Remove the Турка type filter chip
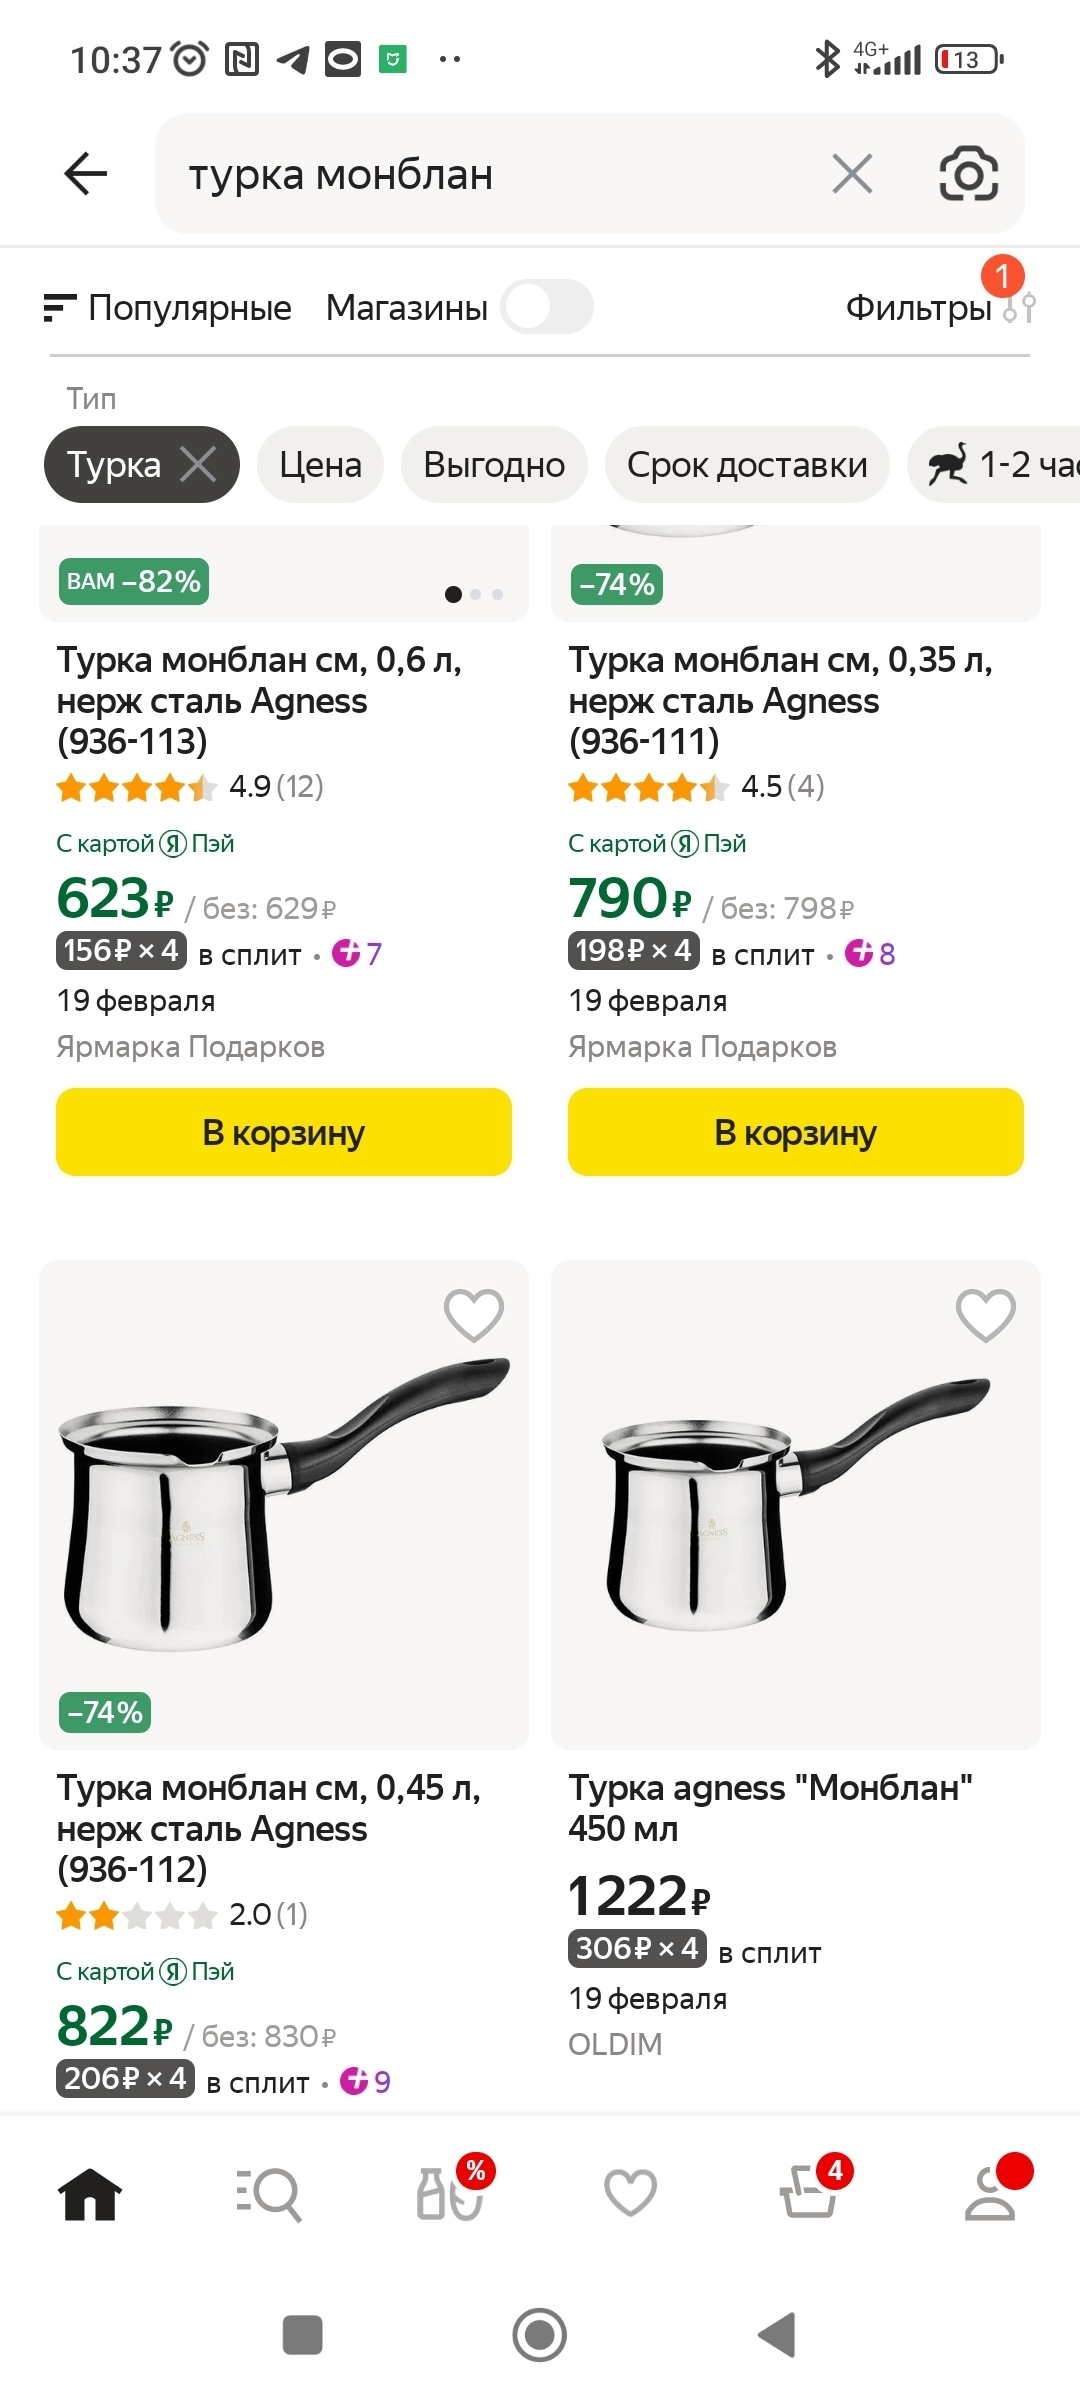The width and height of the screenshot is (1080, 2400). (198, 464)
